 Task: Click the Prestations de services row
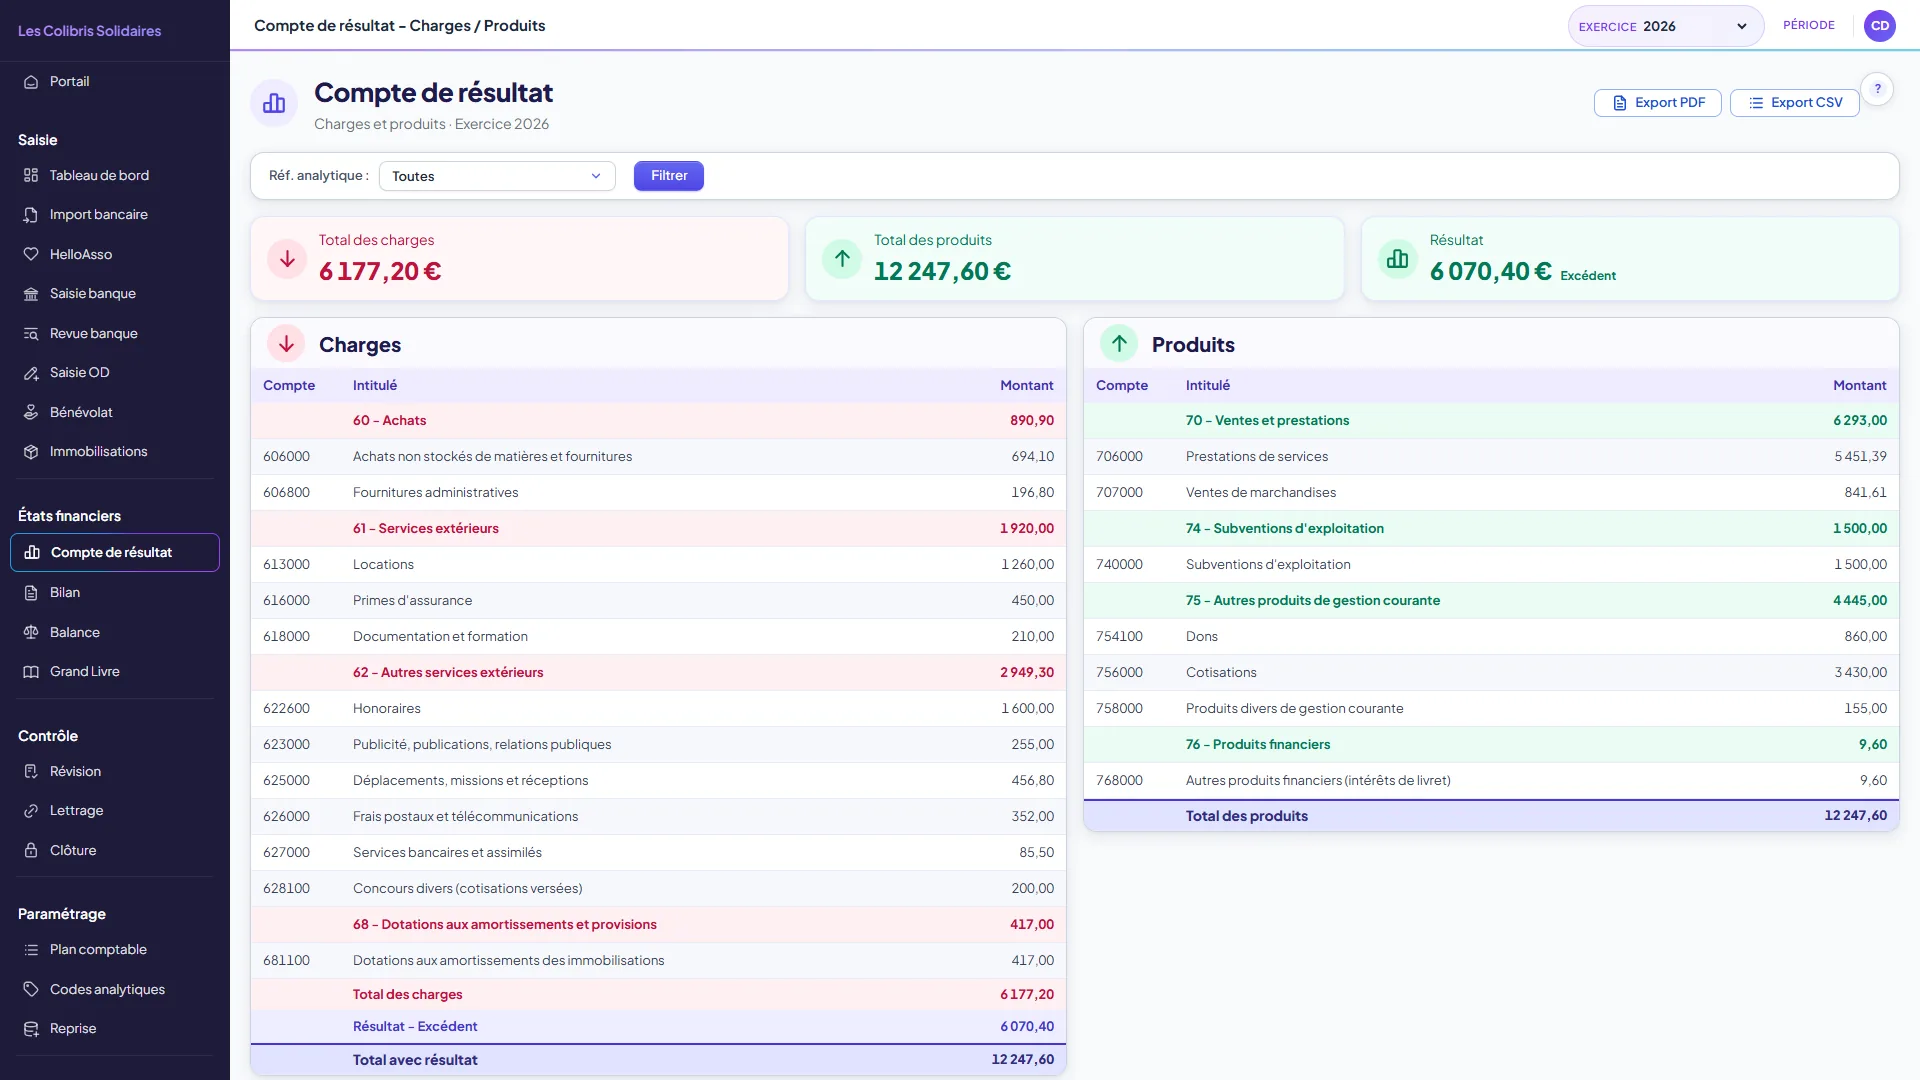click(1491, 457)
